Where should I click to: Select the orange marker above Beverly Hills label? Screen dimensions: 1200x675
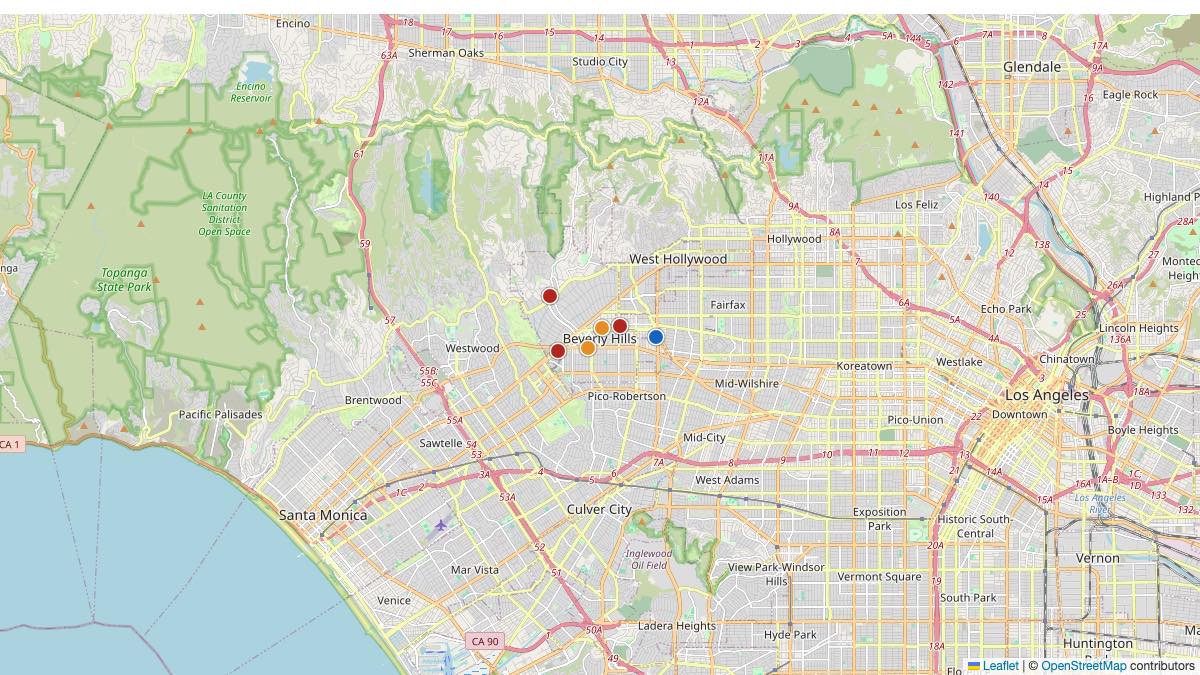click(x=602, y=328)
